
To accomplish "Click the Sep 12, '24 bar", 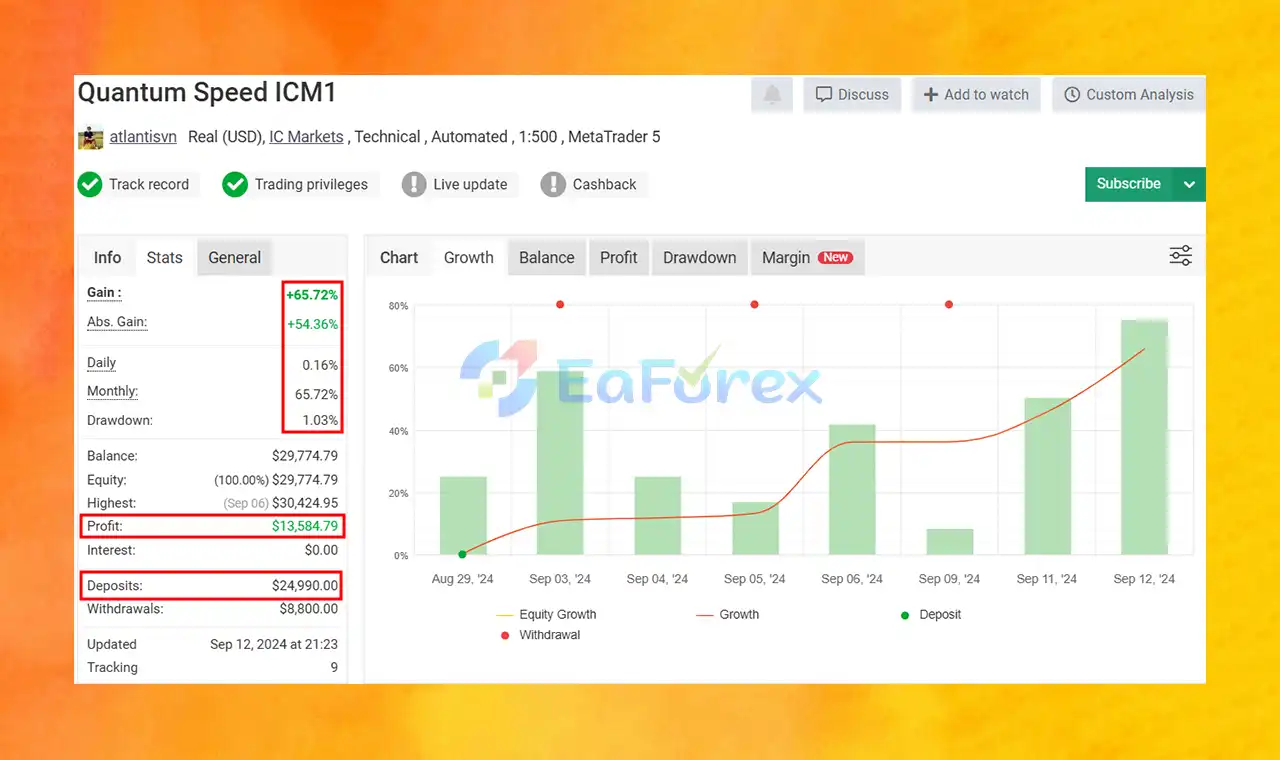I will point(1144,437).
